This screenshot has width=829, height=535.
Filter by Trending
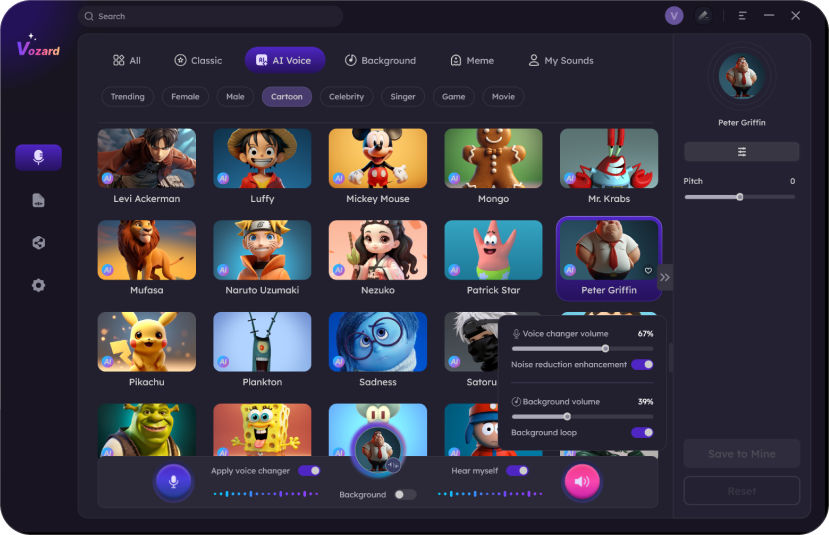coord(127,97)
